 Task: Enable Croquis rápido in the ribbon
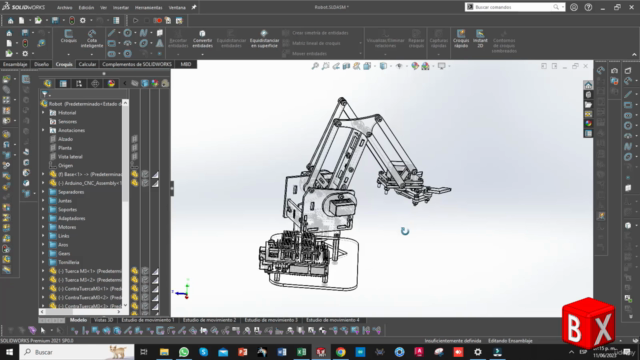[461, 39]
